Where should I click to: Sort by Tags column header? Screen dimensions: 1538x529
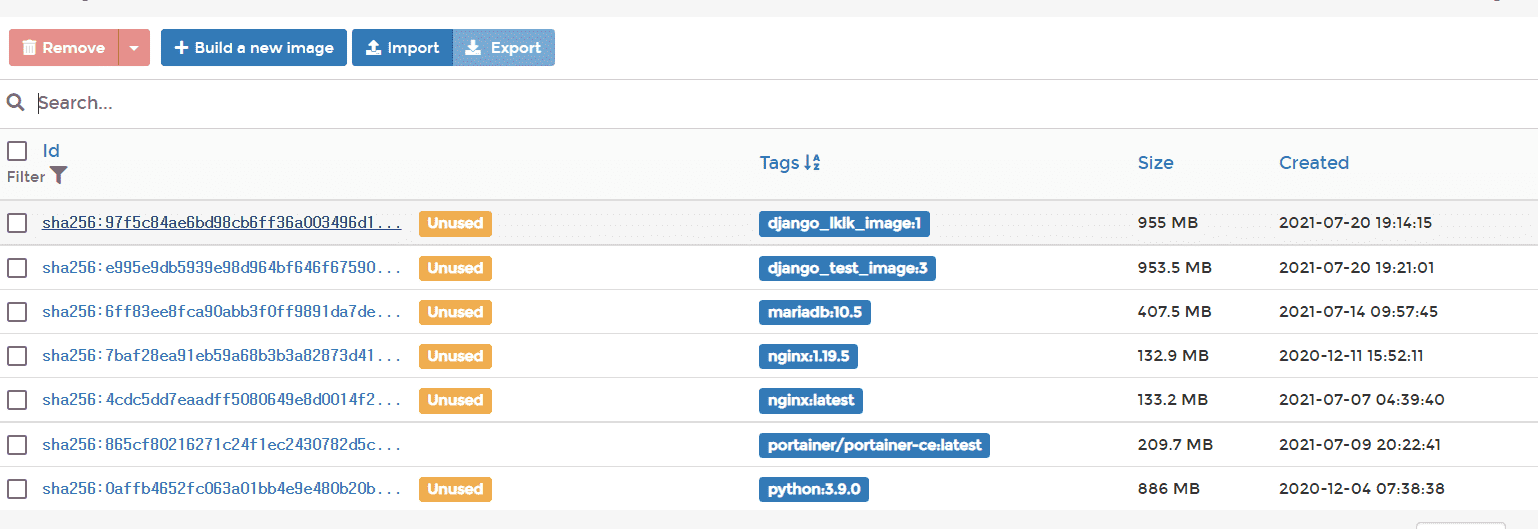[779, 163]
